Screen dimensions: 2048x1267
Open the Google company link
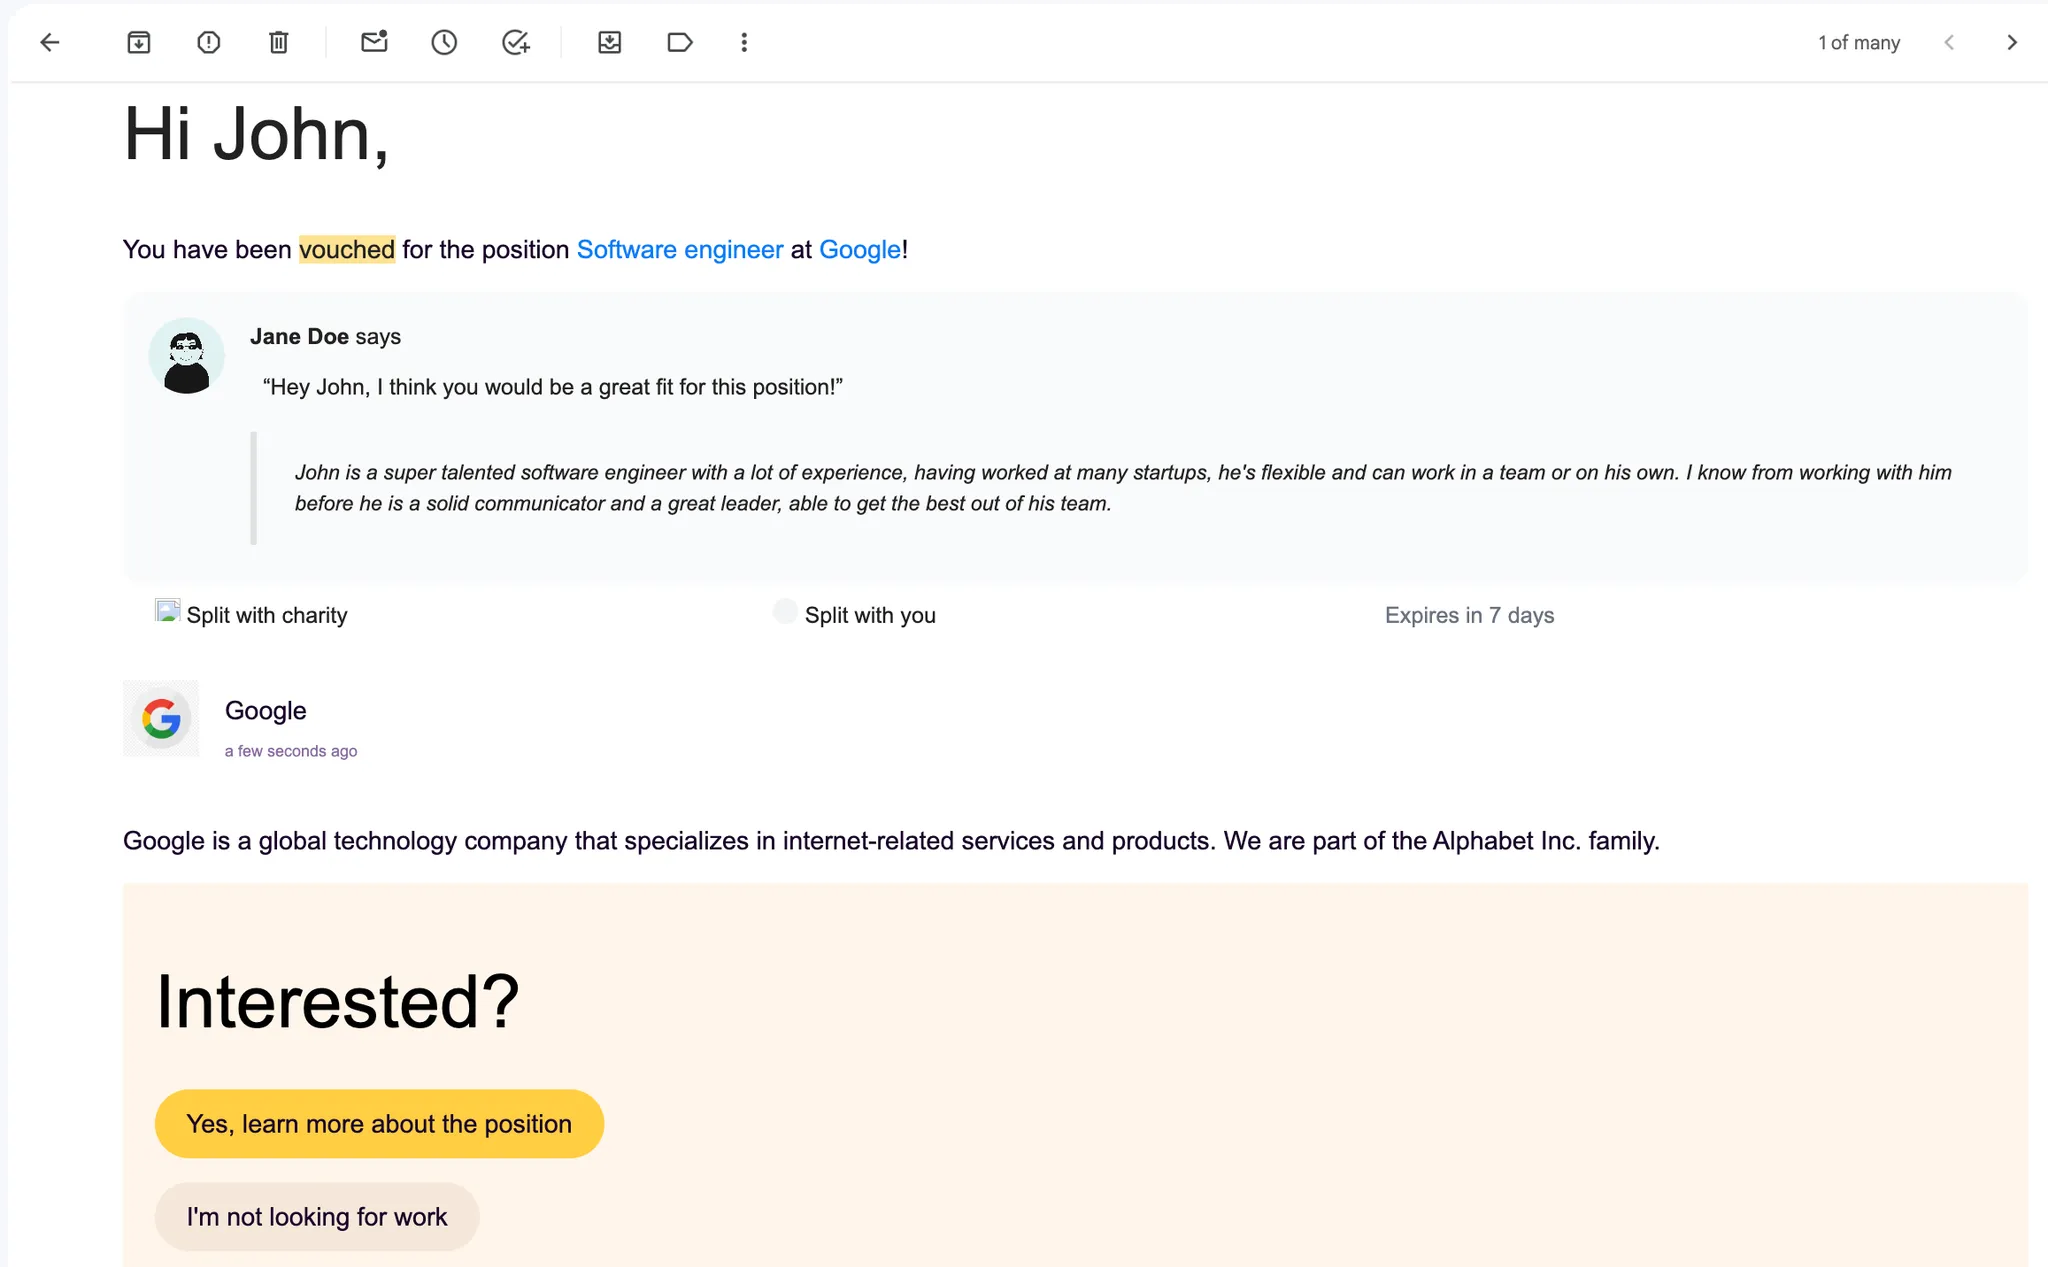pyautogui.click(x=860, y=249)
